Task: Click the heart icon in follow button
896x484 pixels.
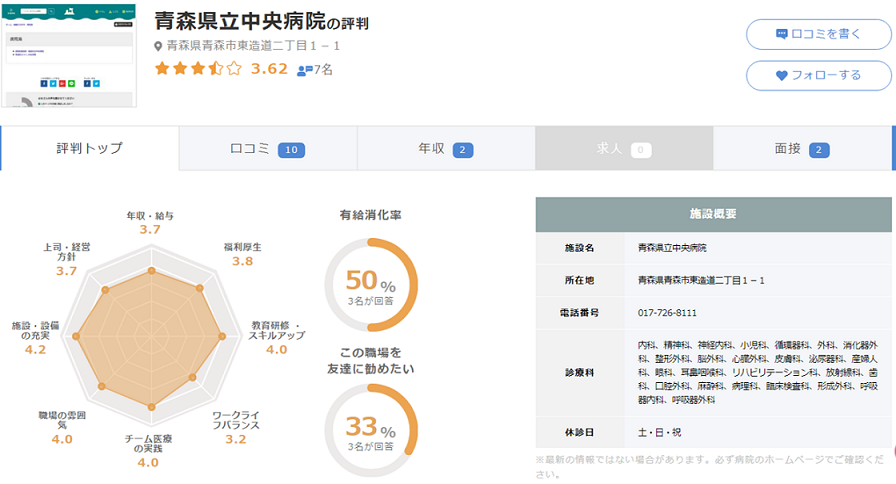Action: coord(782,75)
